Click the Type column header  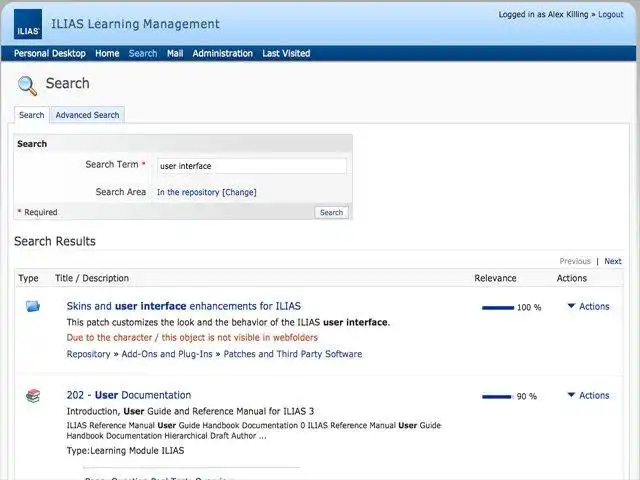(x=28, y=278)
